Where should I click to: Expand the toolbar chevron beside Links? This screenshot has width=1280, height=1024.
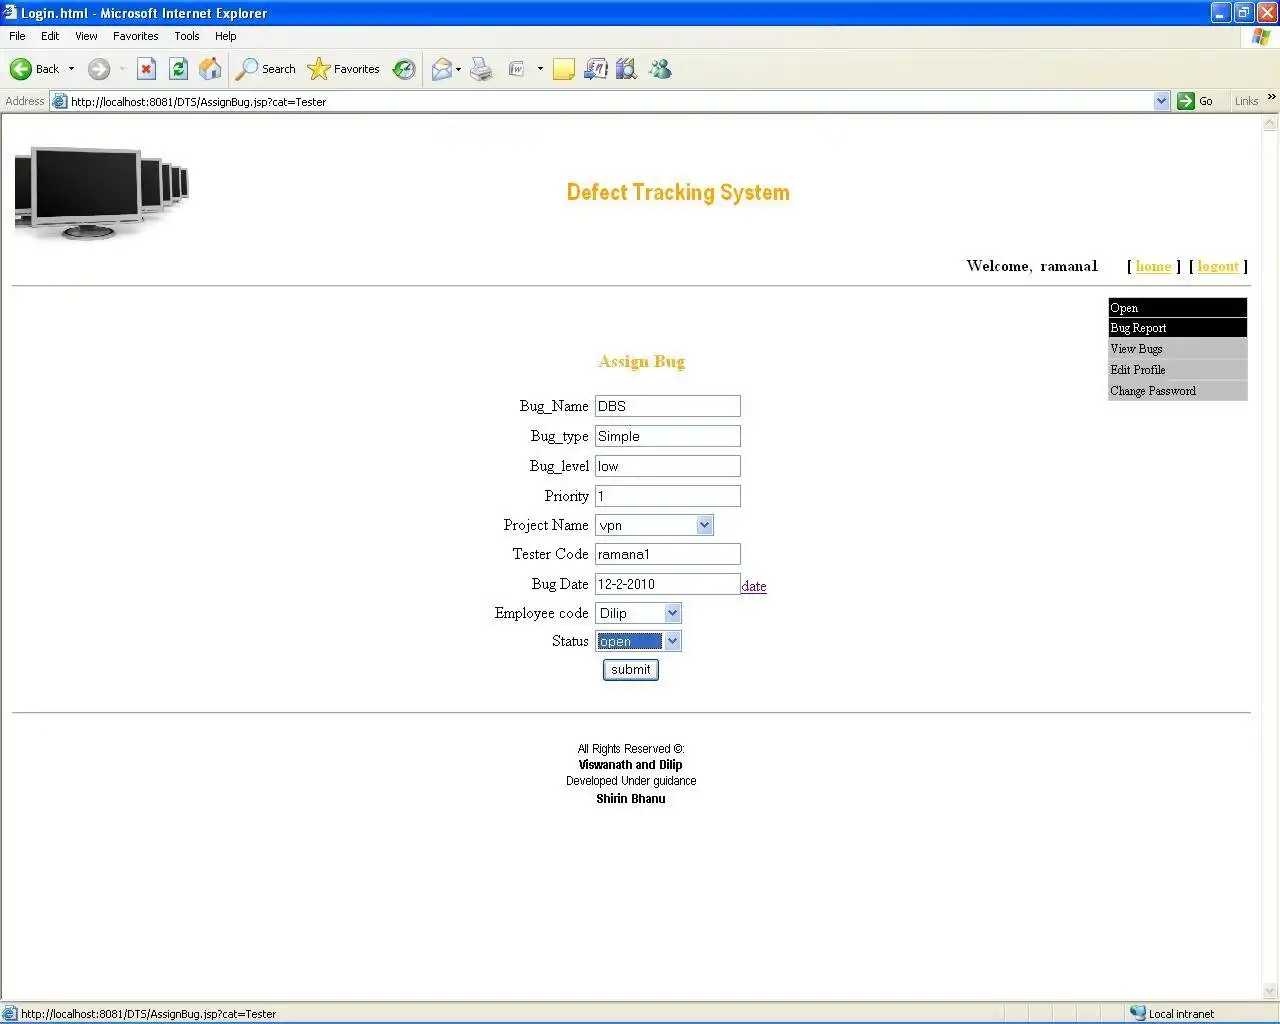[x=1272, y=97]
